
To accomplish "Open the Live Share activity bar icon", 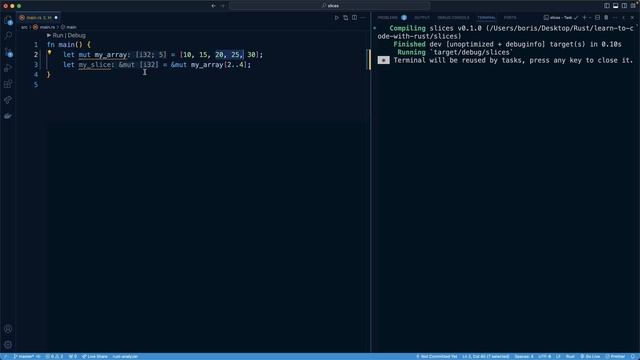I will [x=8, y=100].
